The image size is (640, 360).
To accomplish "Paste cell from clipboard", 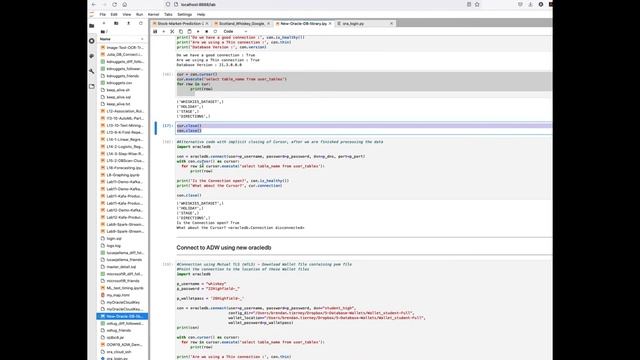I will pyautogui.click(x=189, y=31).
